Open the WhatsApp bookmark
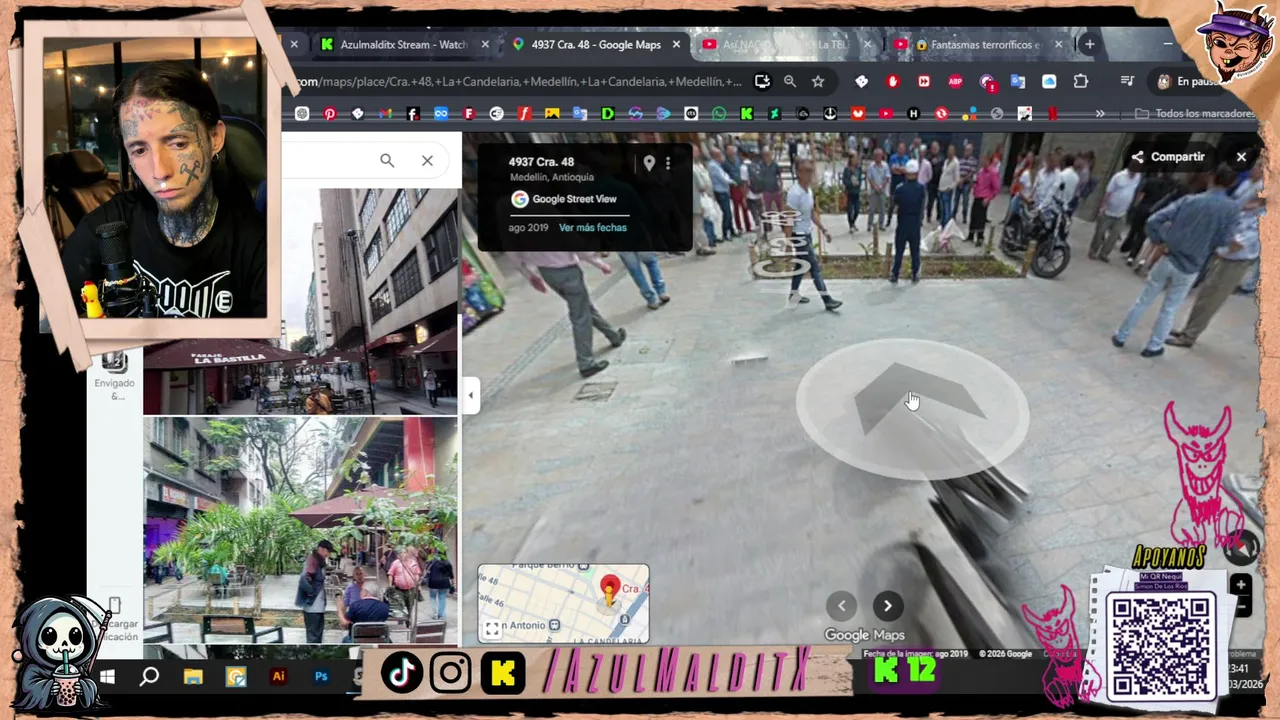This screenshot has height=720, width=1280. (x=718, y=114)
